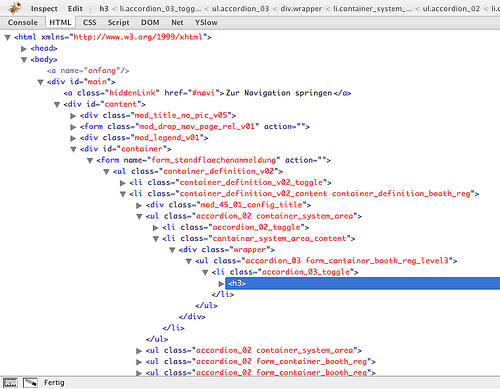The image size is (500, 389).
Task: Collapse div class="wrapper" node
Action: 172,250
